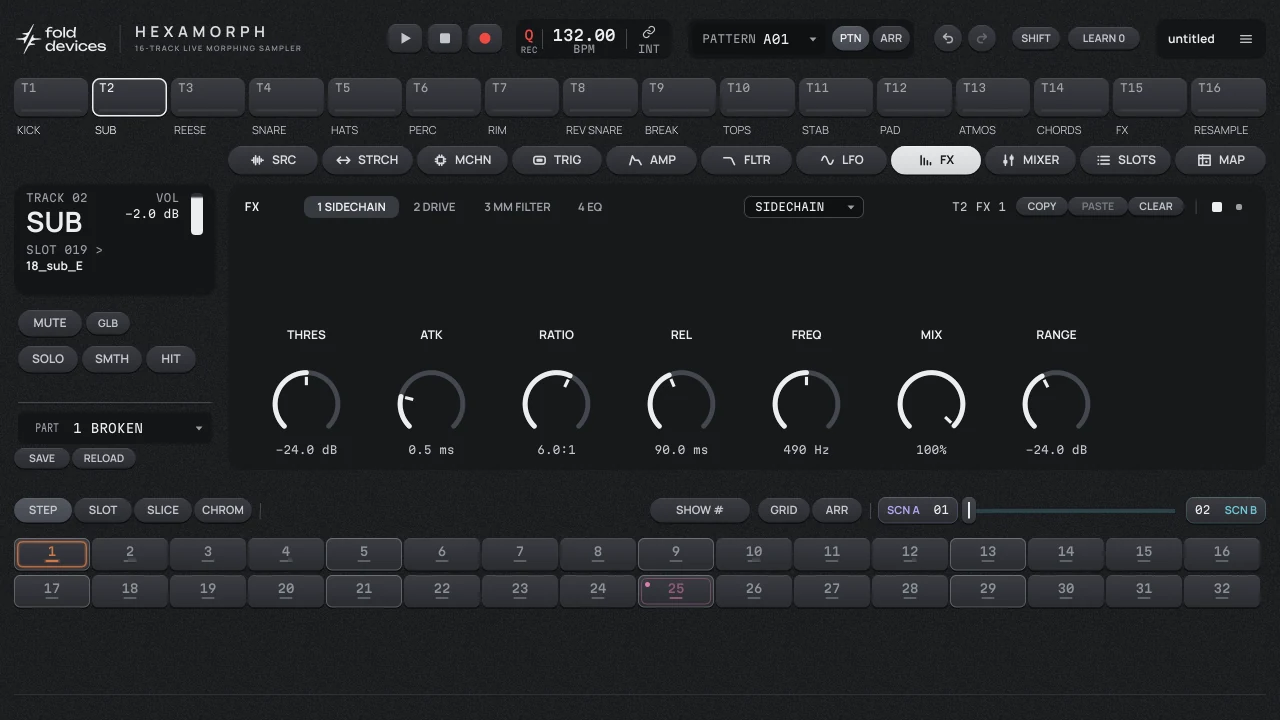1280x720 pixels.
Task: Stop playback with the stop button
Action: [x=445, y=38]
